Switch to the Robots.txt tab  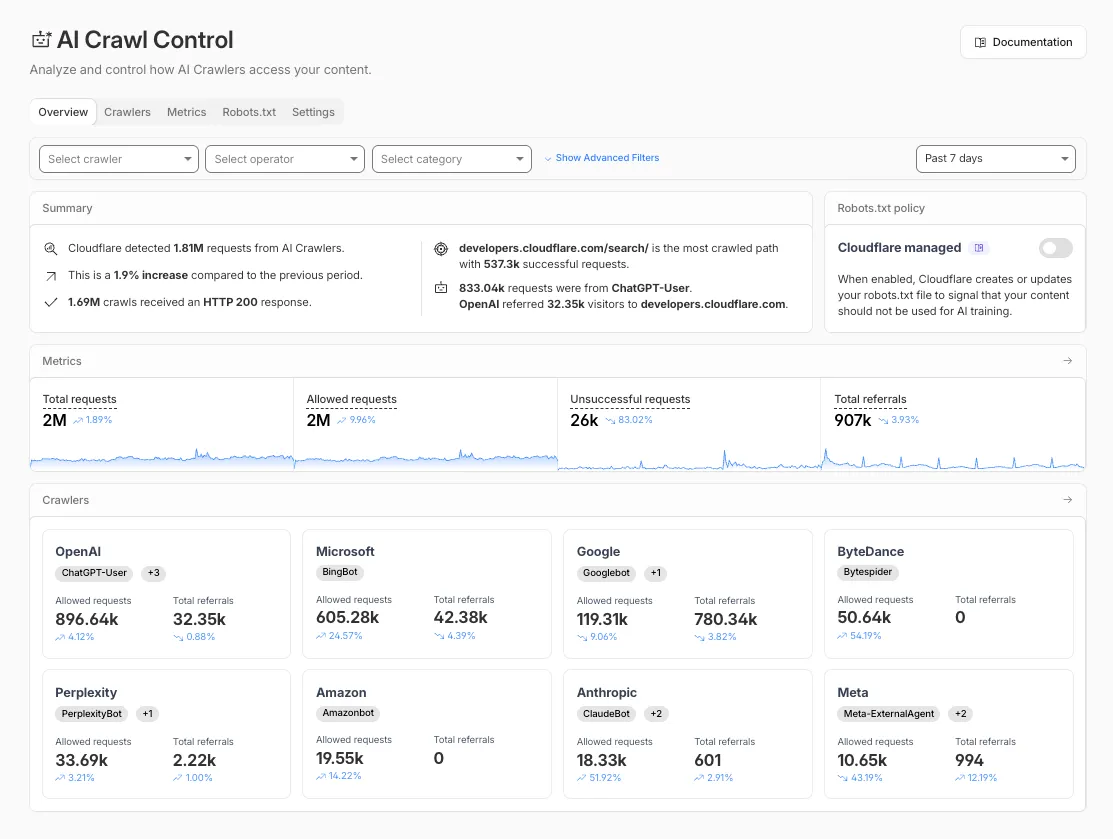tap(248, 112)
